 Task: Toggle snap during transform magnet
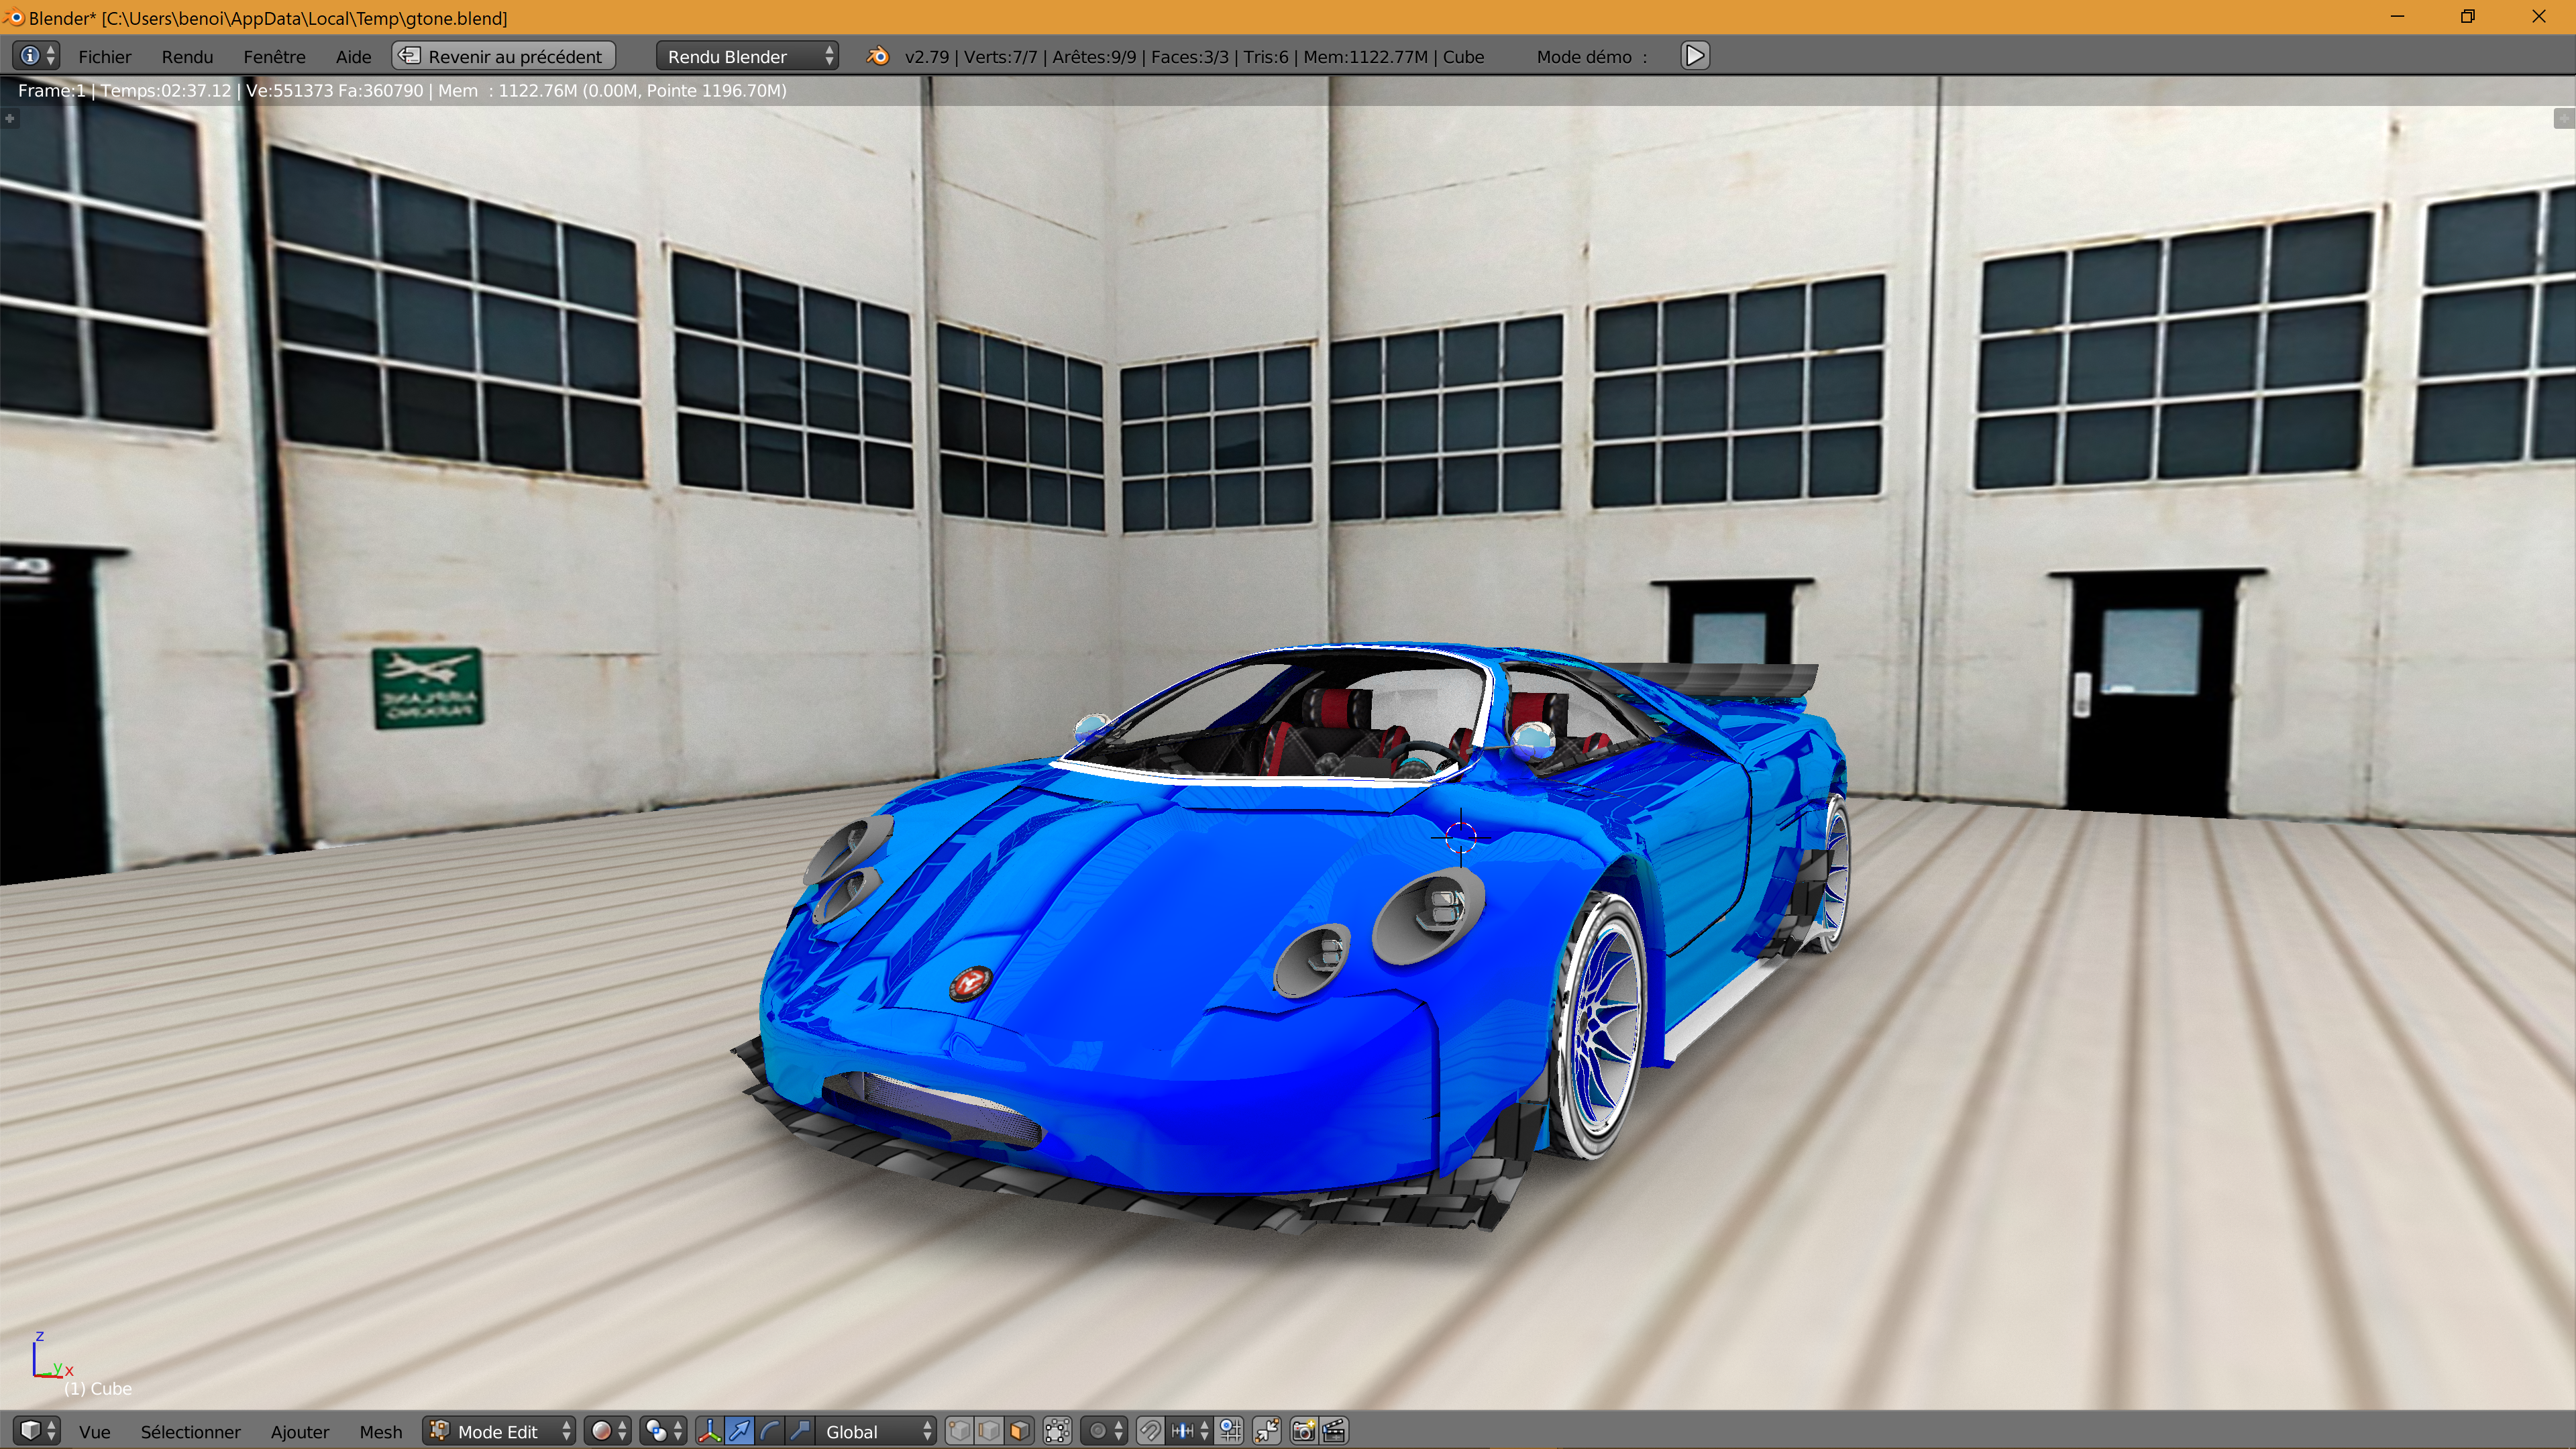(x=1150, y=1431)
